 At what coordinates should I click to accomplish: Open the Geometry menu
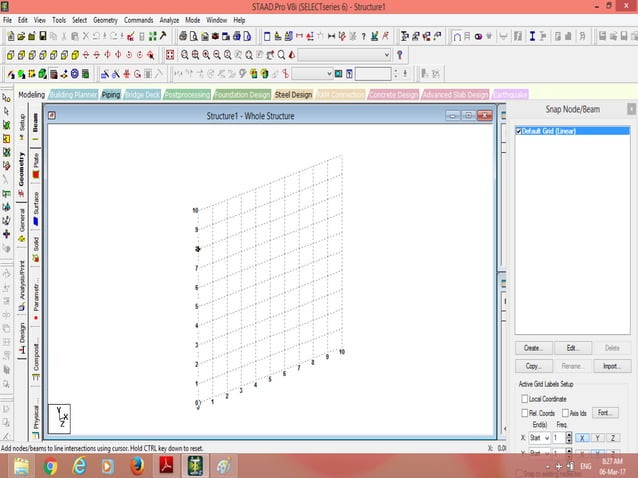pos(105,20)
